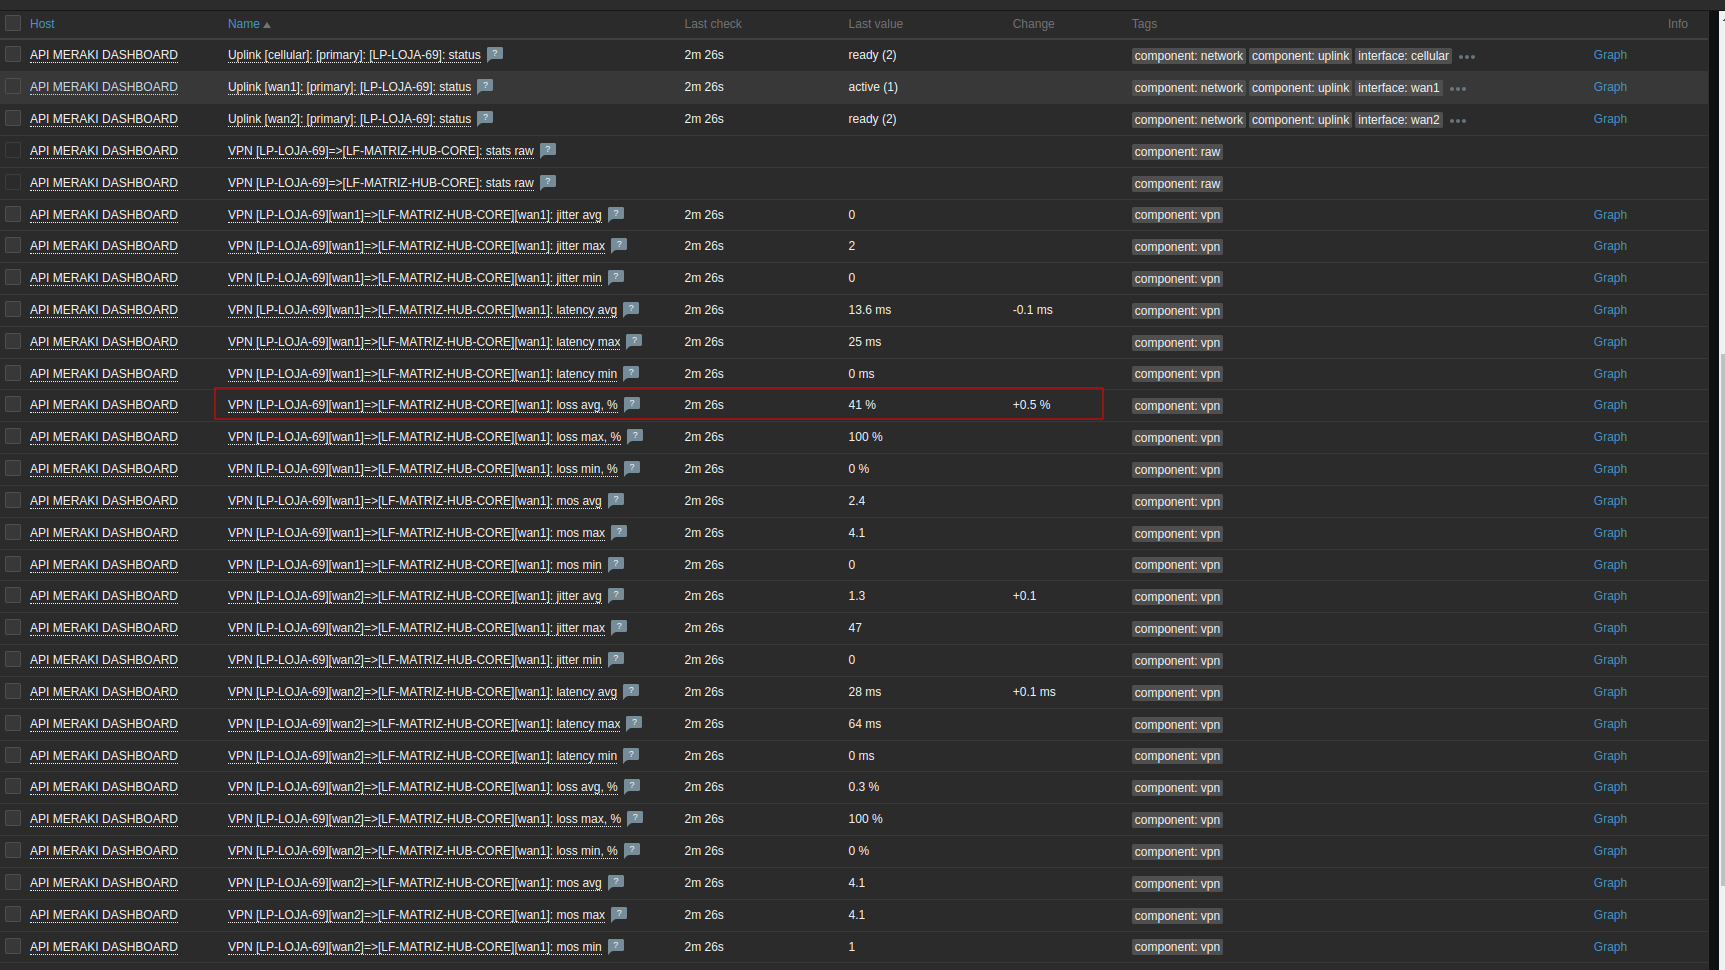The height and width of the screenshot is (970, 1725).
Task: Toggle the select-all checkbox in header
Action: [13, 23]
